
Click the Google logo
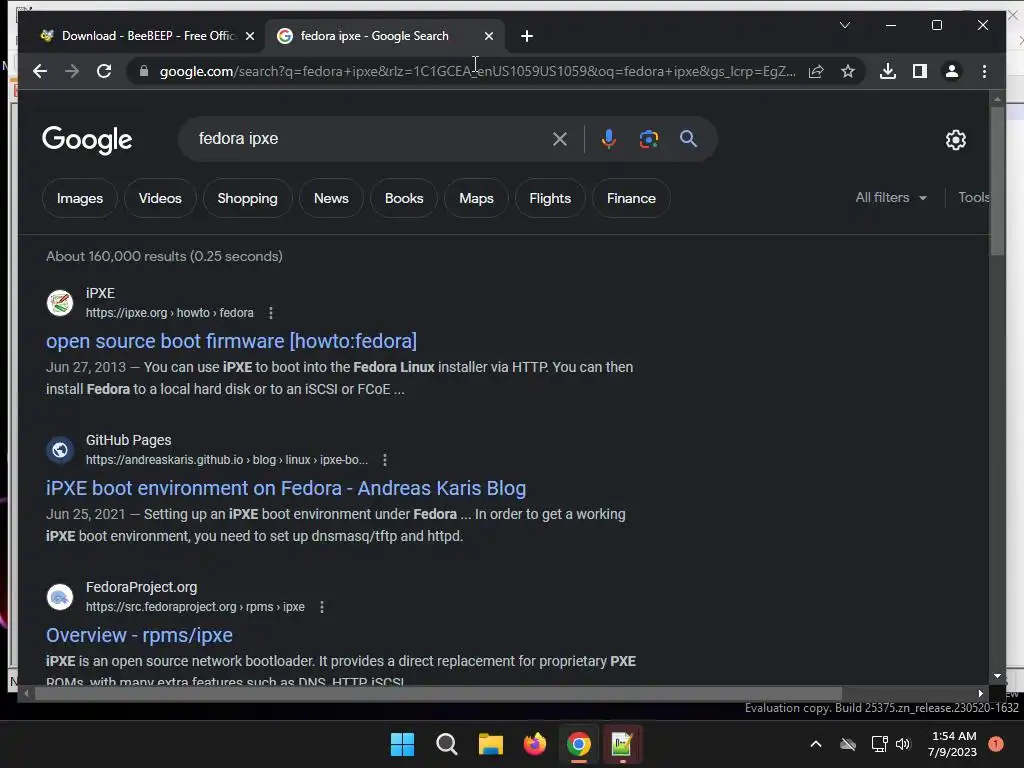coord(87,140)
